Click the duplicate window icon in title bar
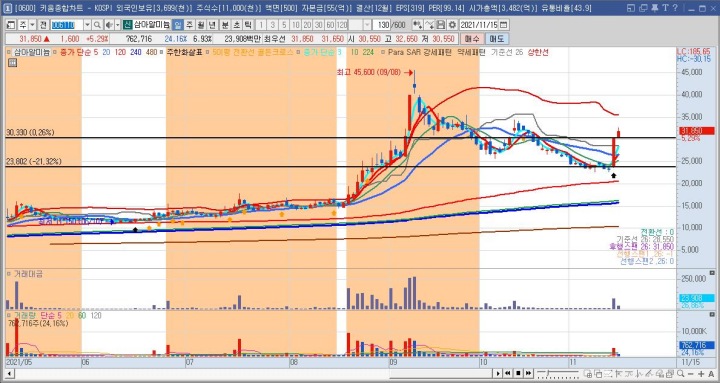720x383 pixels. point(643,8)
